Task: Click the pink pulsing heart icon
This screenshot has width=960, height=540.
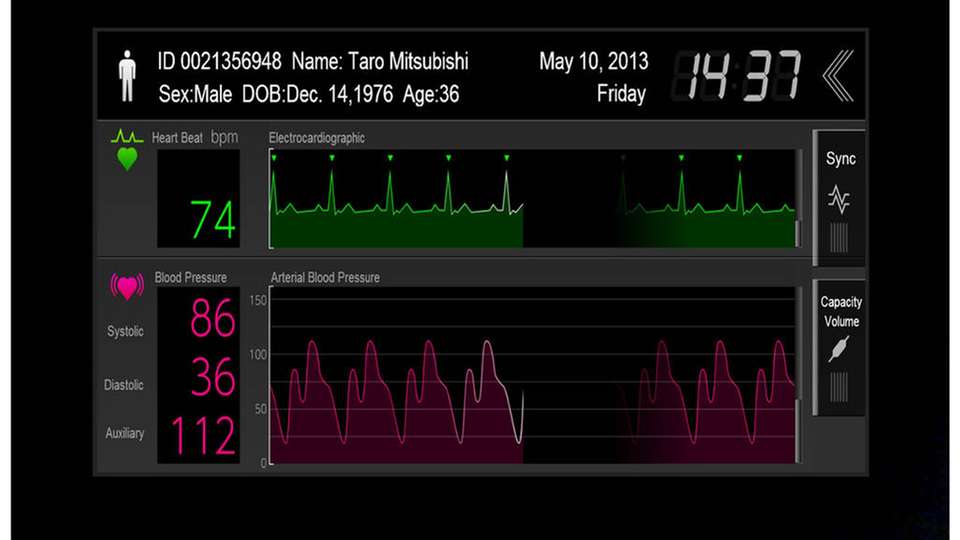Action: click(127, 286)
